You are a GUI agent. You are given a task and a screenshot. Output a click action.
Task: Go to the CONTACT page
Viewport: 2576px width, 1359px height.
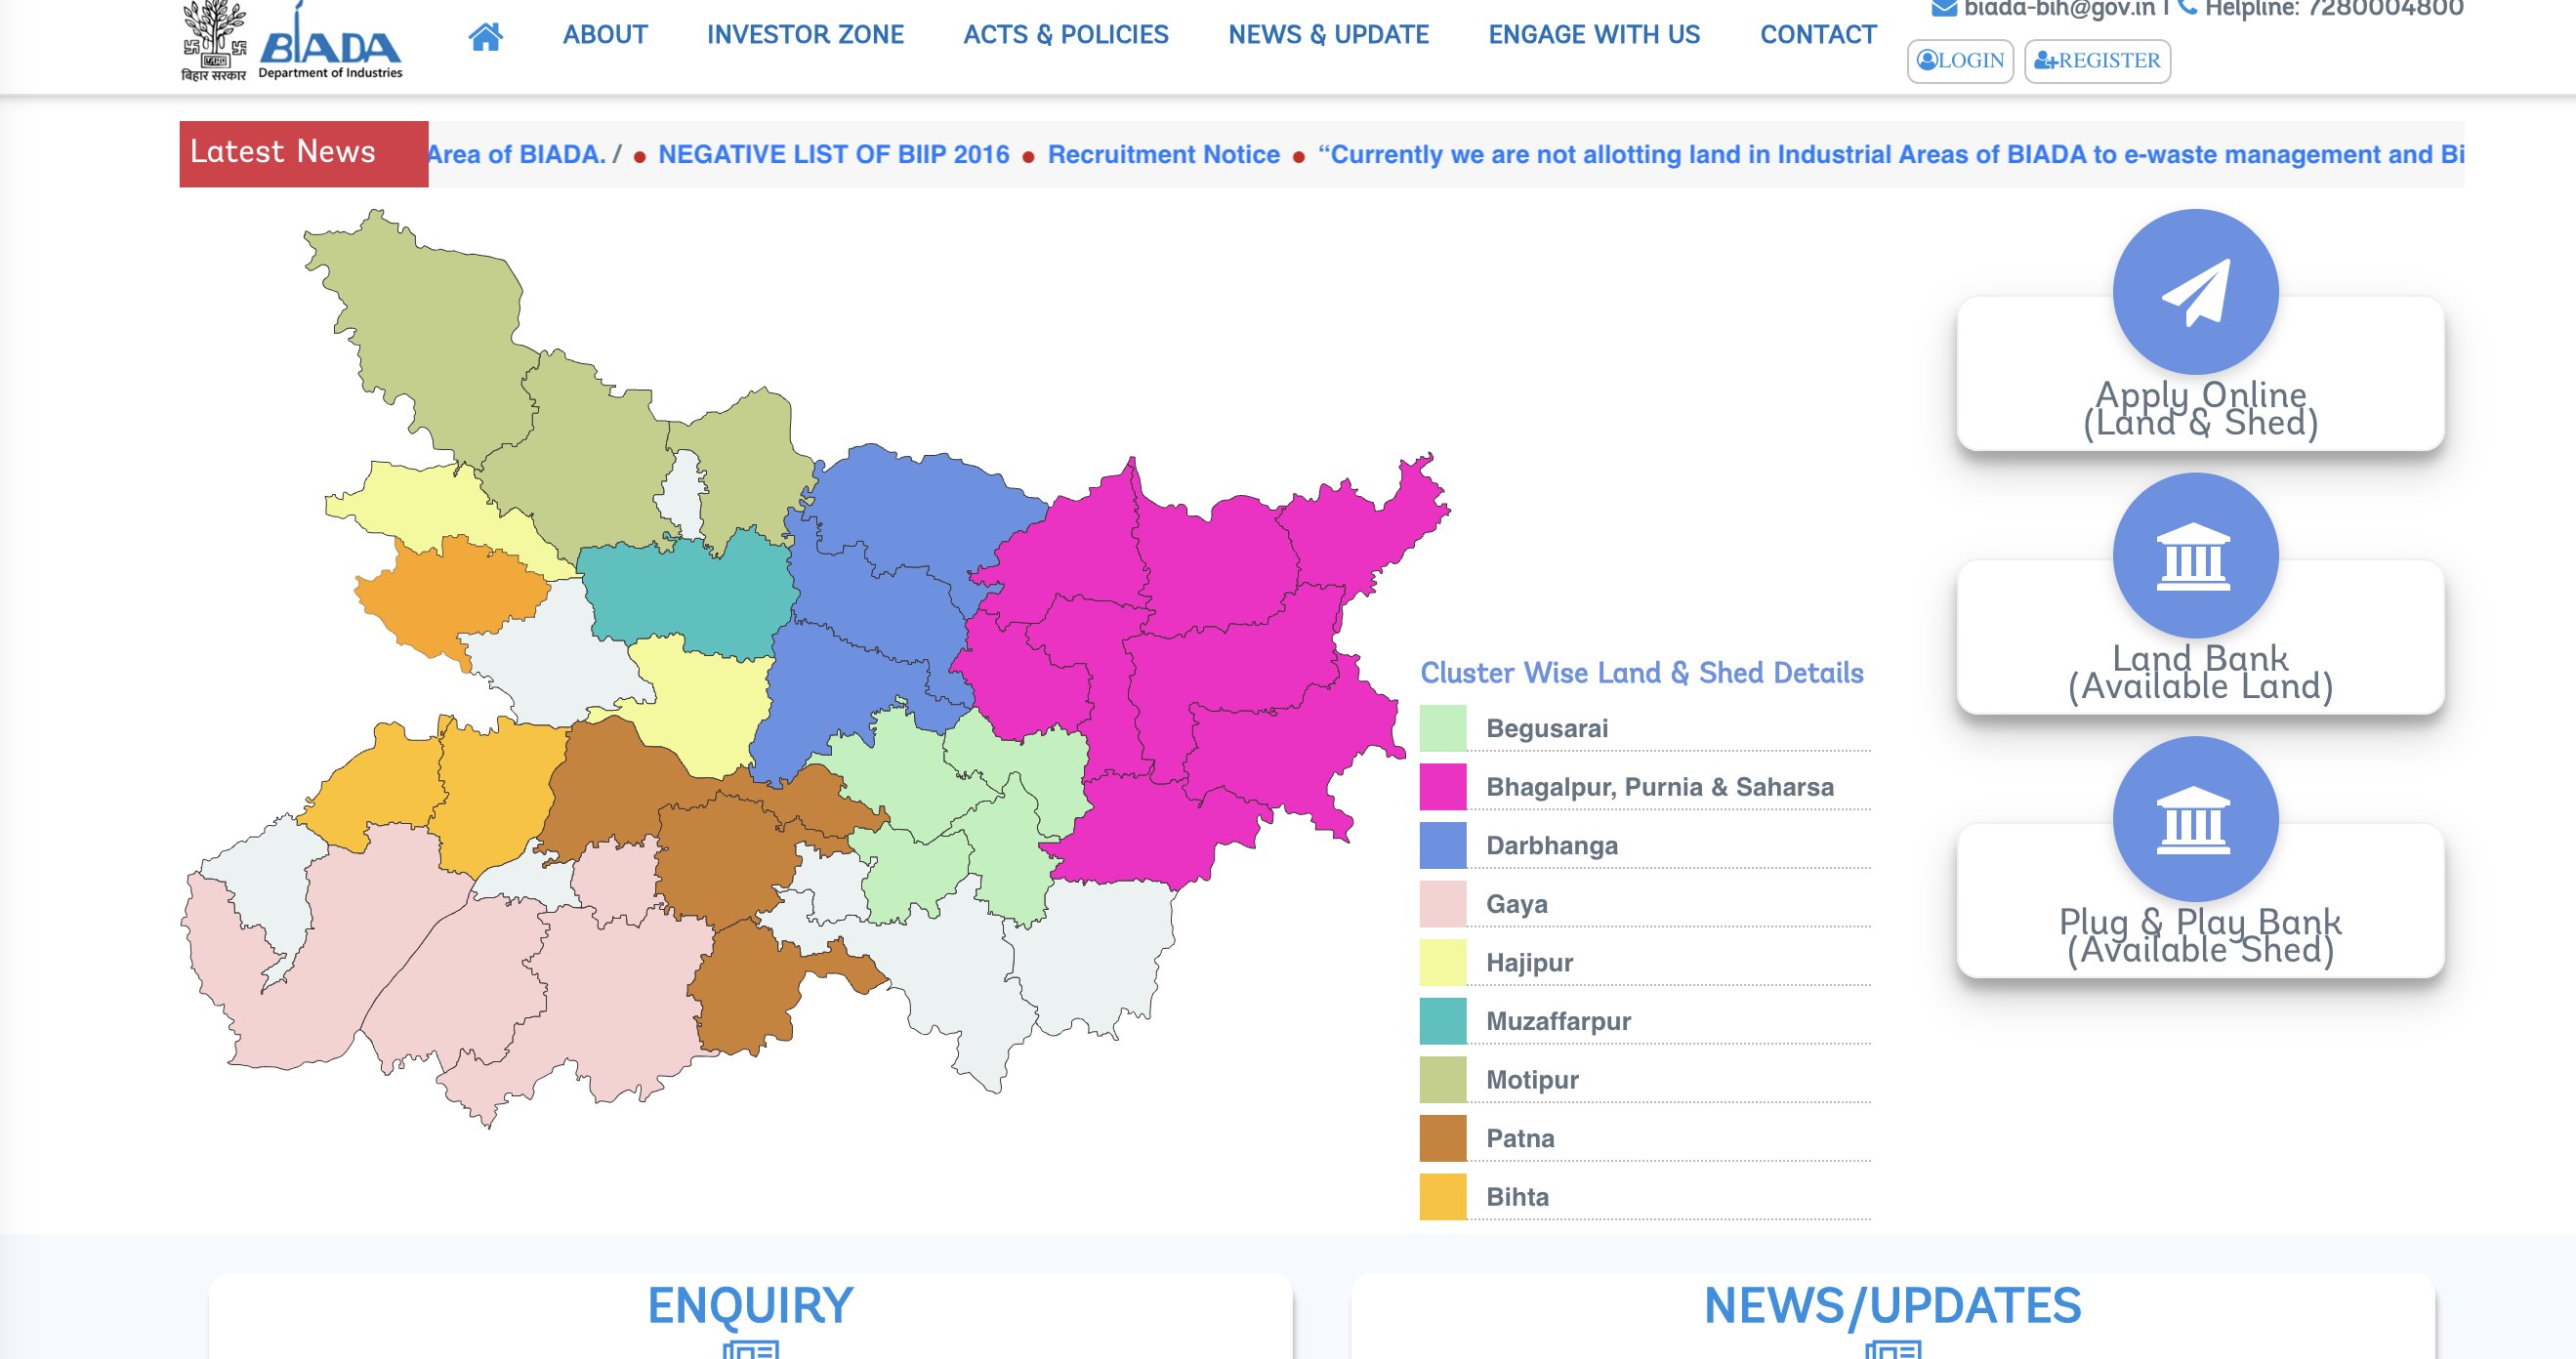pos(1818,35)
